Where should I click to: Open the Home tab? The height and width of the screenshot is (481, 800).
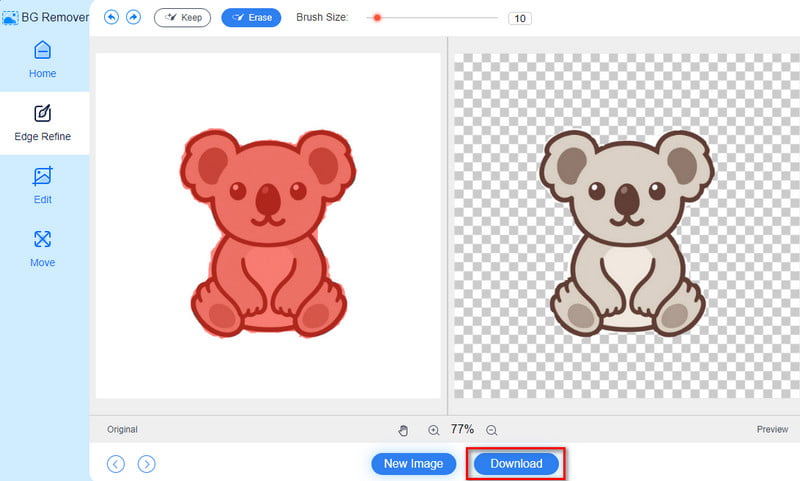point(43,59)
